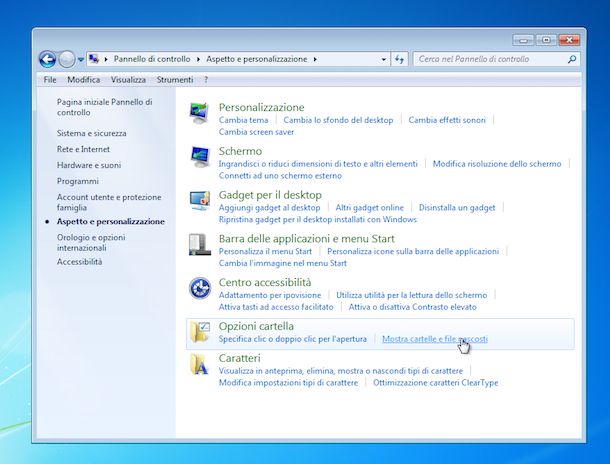Open the Opzioni cartella folder icon
Screen dimensions: 610x464
point(200,332)
